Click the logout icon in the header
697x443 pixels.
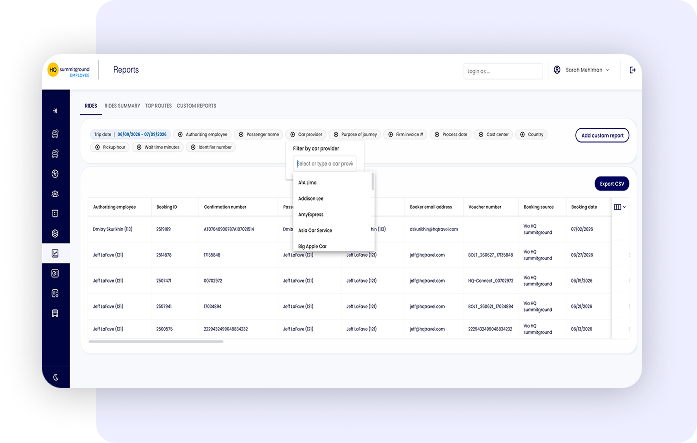coord(632,70)
